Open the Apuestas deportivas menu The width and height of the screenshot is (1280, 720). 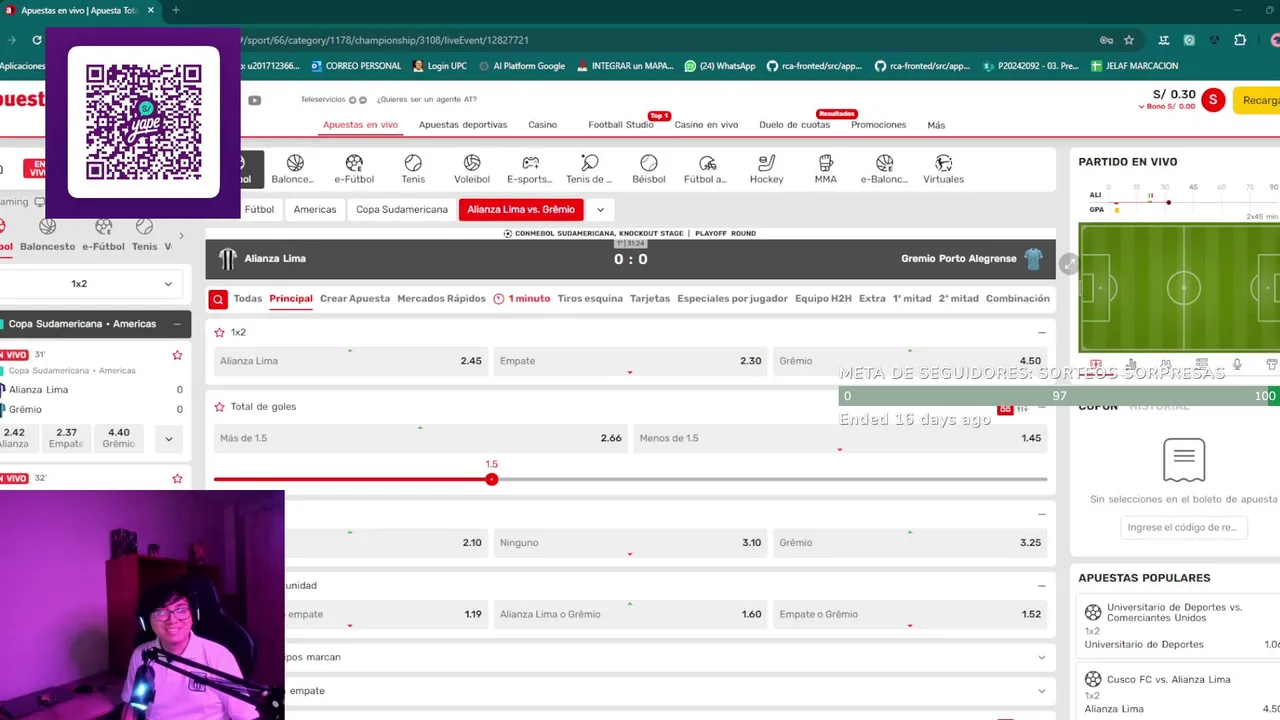tap(463, 125)
